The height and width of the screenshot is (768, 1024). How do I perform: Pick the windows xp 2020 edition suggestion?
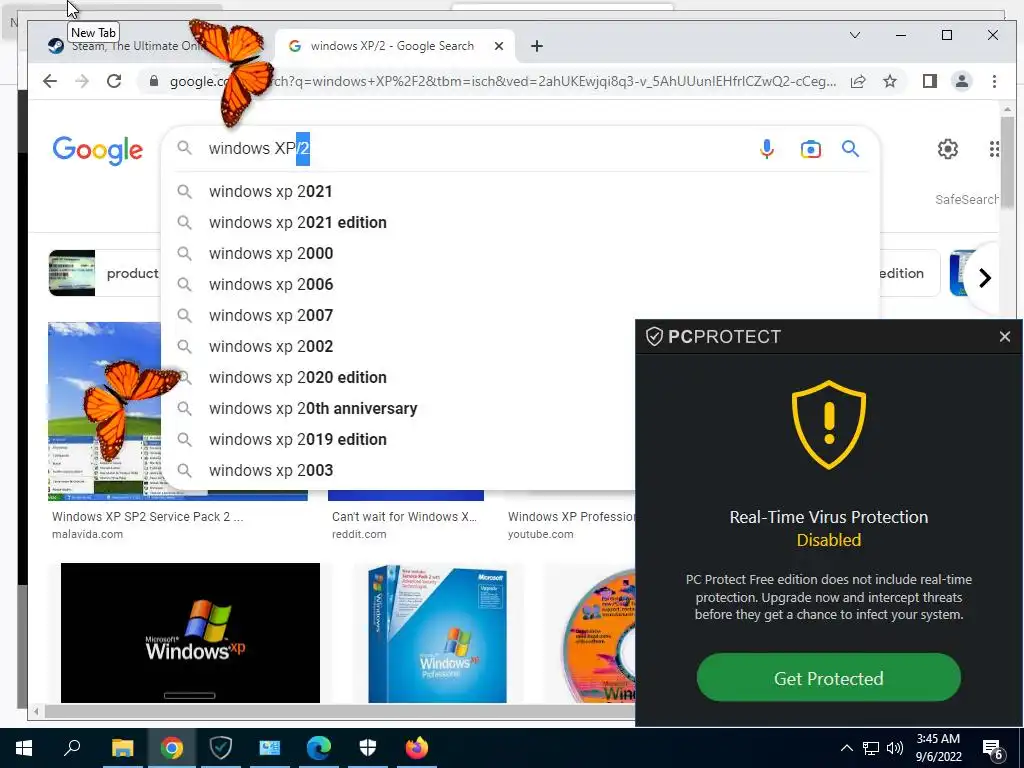[x=398, y=377]
